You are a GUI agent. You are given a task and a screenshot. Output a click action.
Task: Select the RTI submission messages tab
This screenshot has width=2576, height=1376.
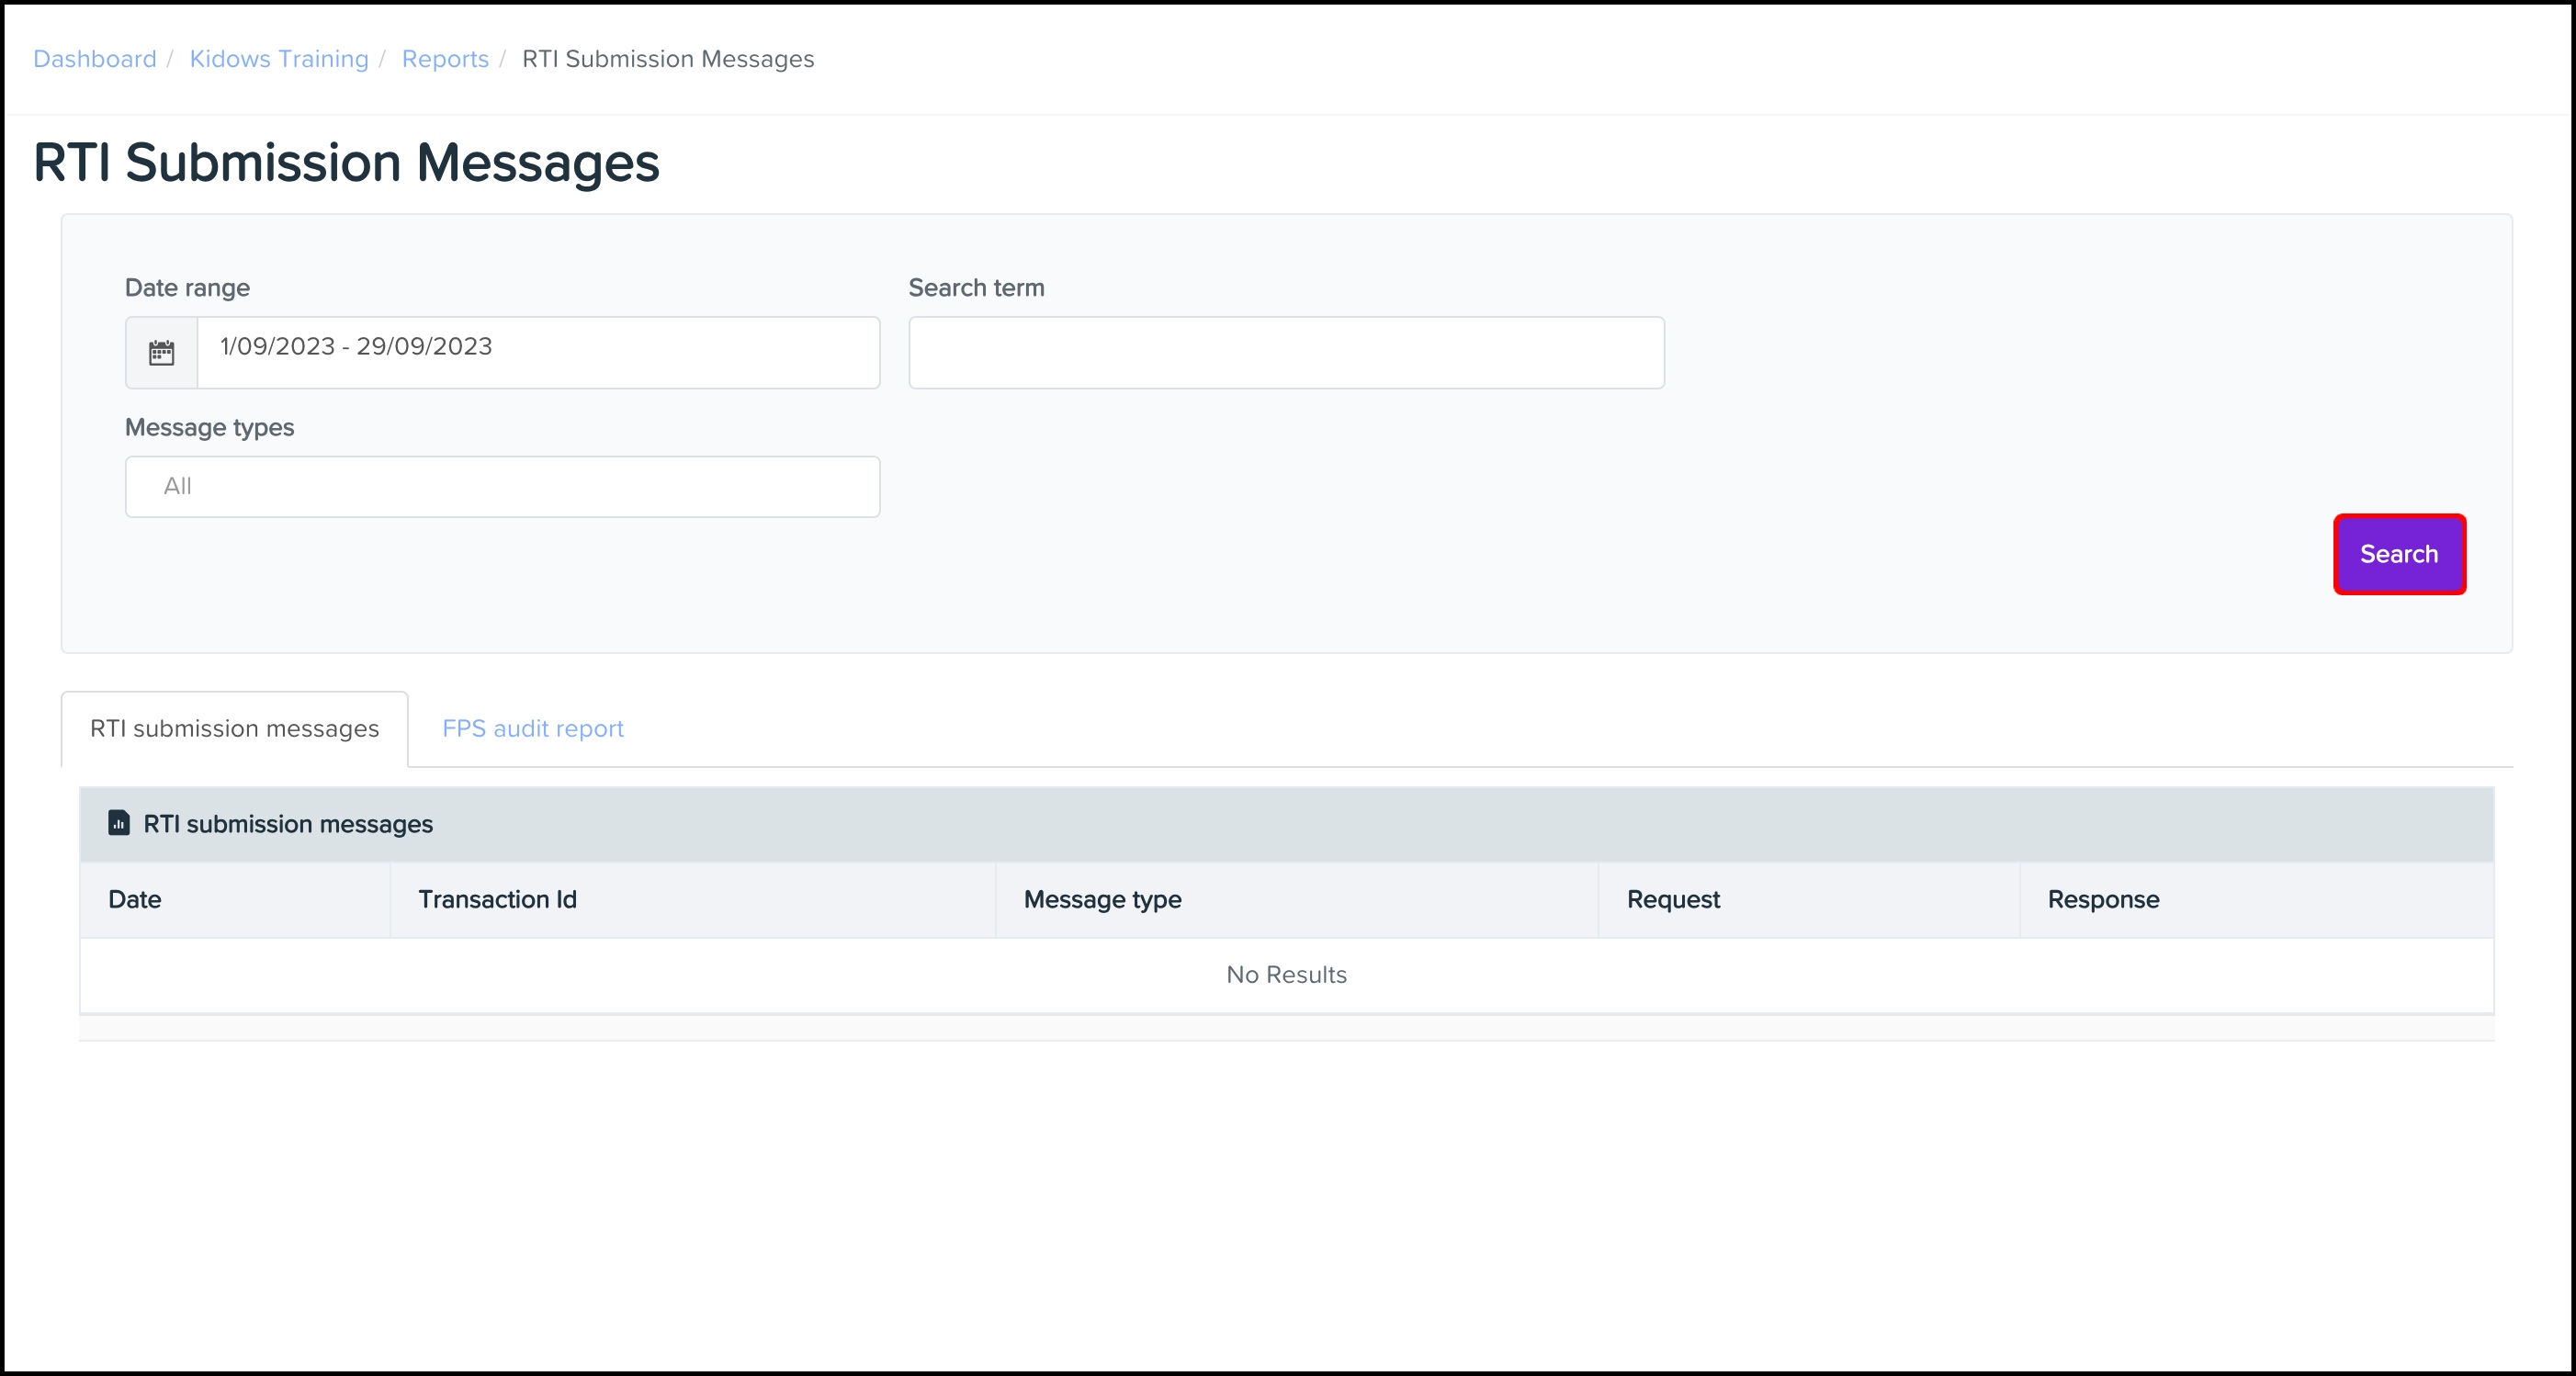click(x=234, y=729)
